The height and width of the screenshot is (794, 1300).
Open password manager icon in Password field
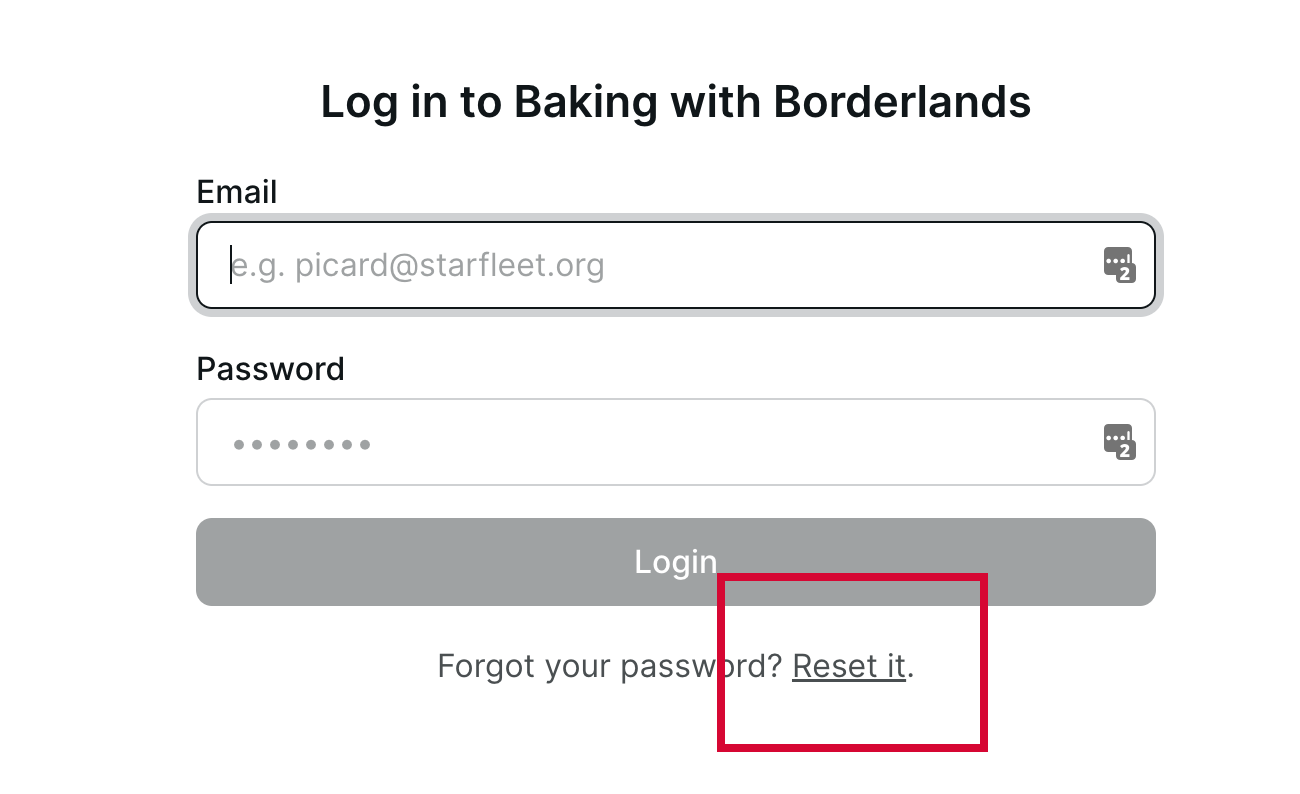tap(1119, 442)
